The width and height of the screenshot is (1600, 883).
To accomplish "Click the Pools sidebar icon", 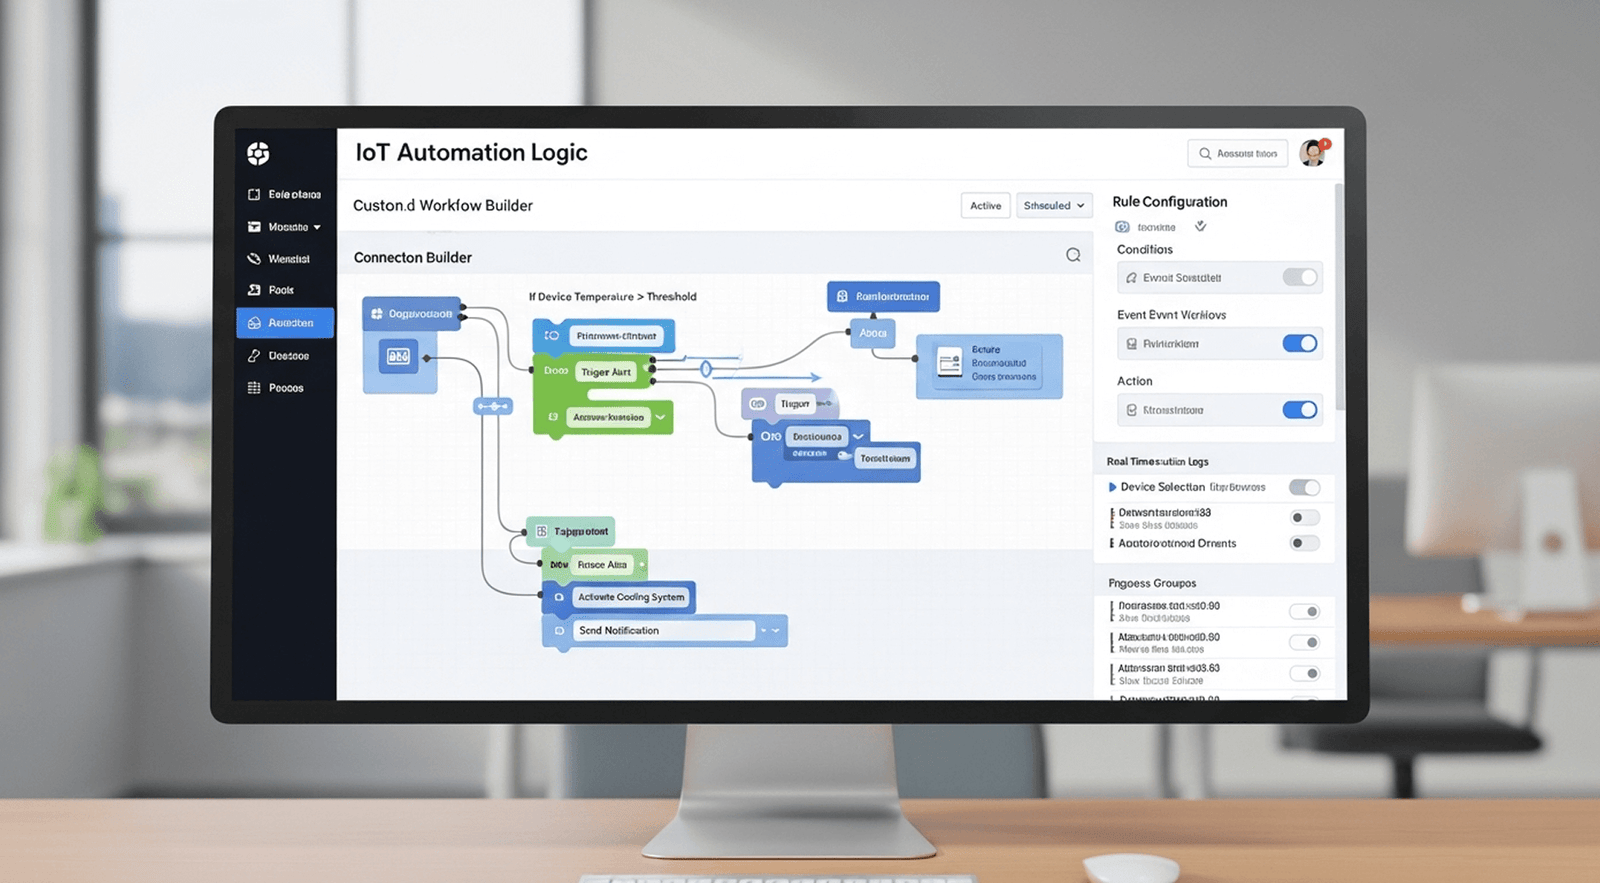I will pos(254,290).
